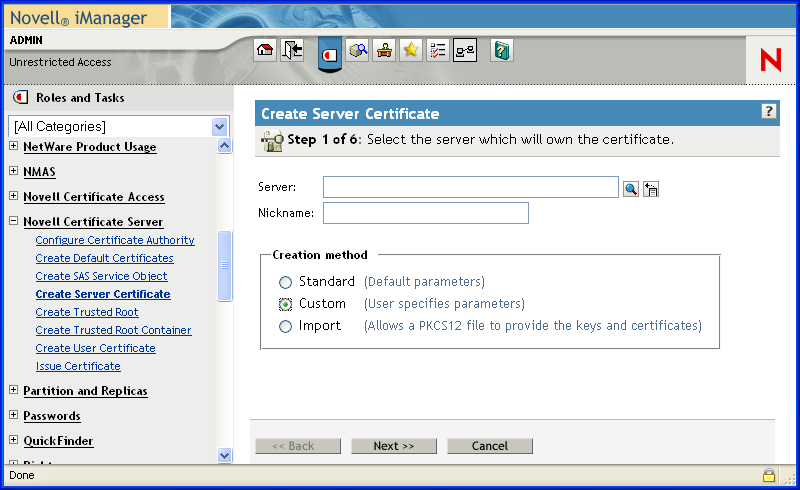
Task: Click the Home toolbar icon
Action: coord(265,52)
